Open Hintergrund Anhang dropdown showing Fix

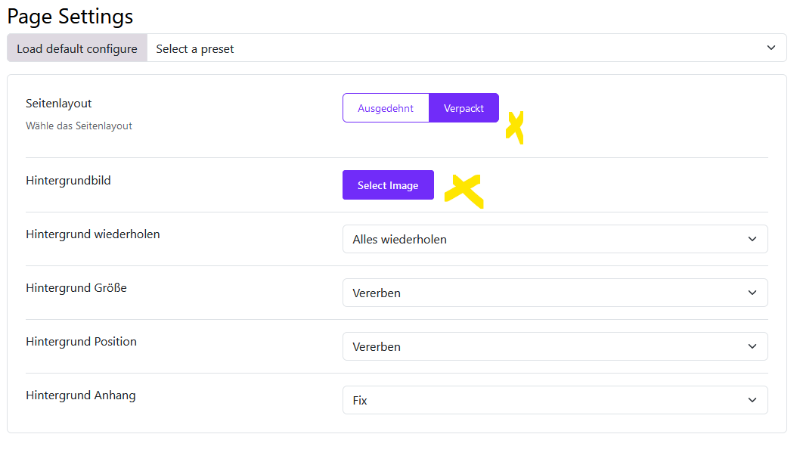555,400
